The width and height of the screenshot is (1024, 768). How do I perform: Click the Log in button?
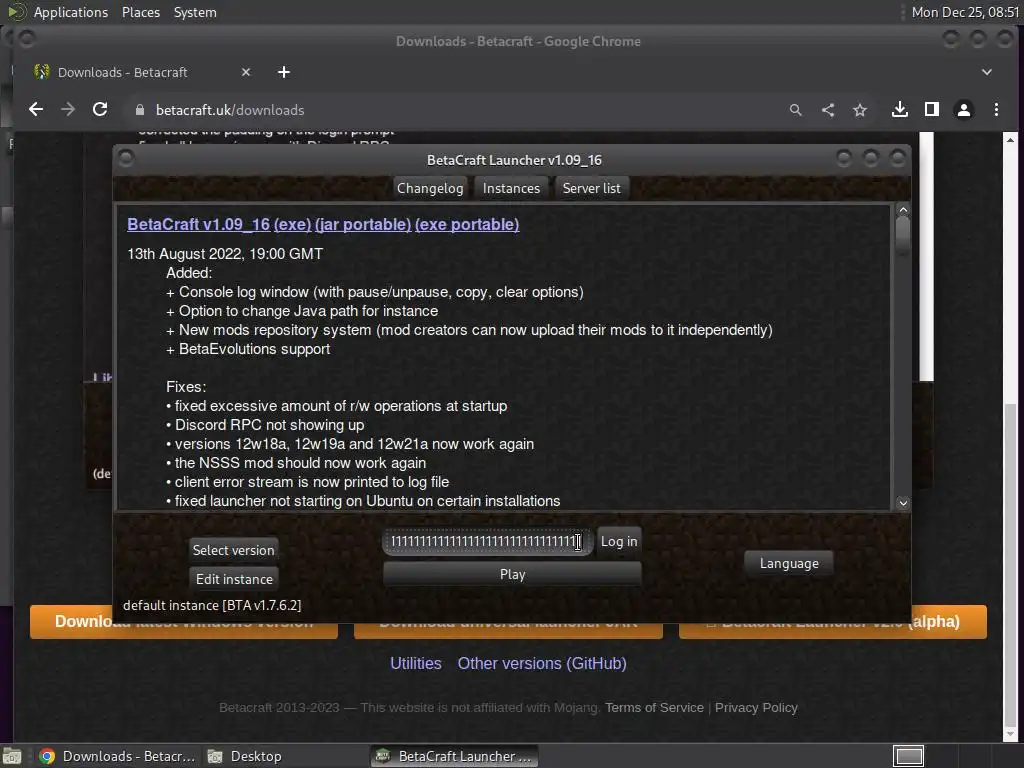[619, 541]
